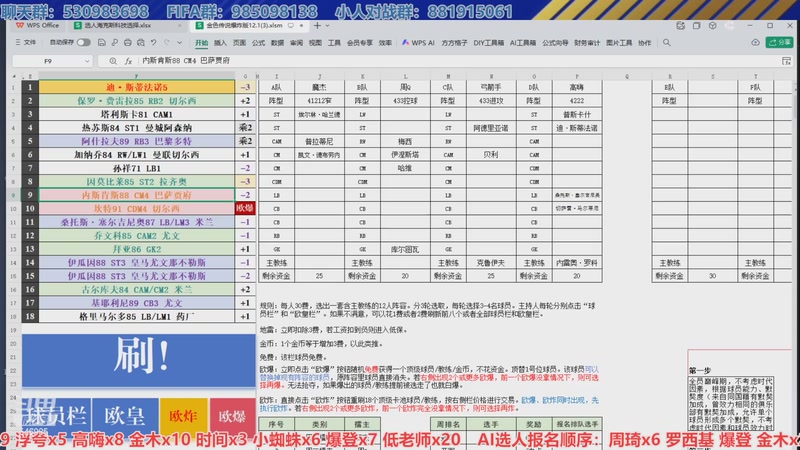Select the 公式向导 ribbon tab

(x=555, y=43)
